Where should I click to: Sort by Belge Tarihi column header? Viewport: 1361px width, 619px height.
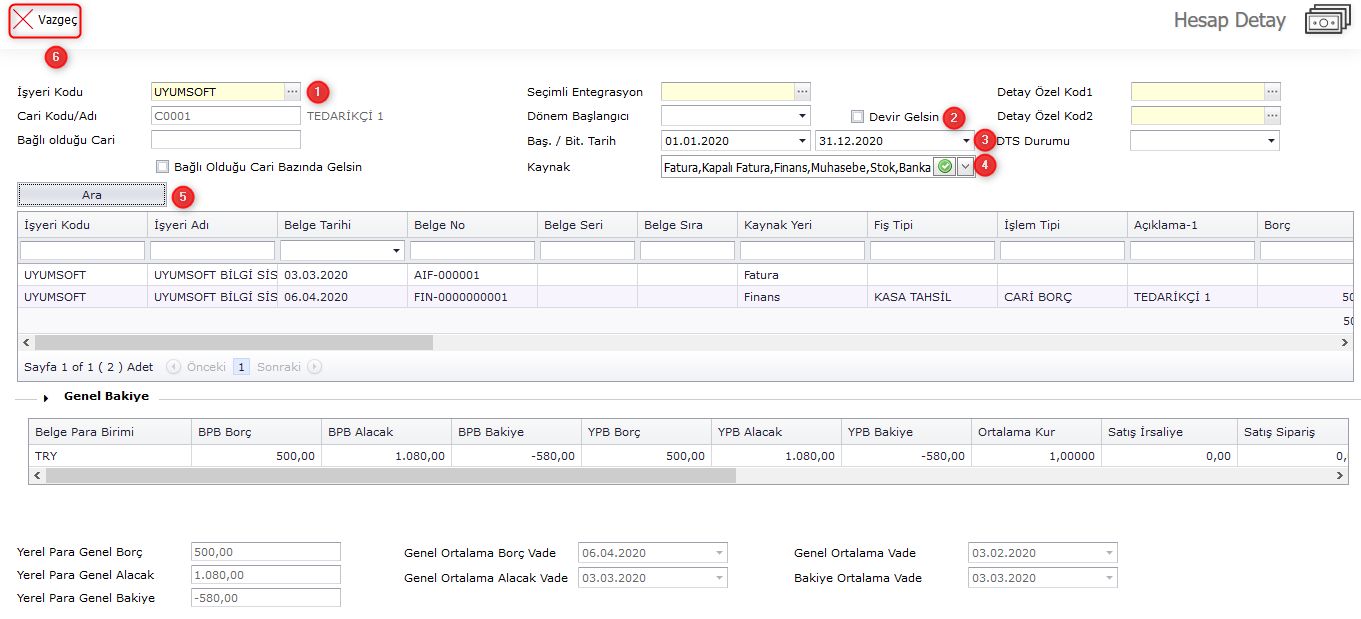click(x=317, y=225)
